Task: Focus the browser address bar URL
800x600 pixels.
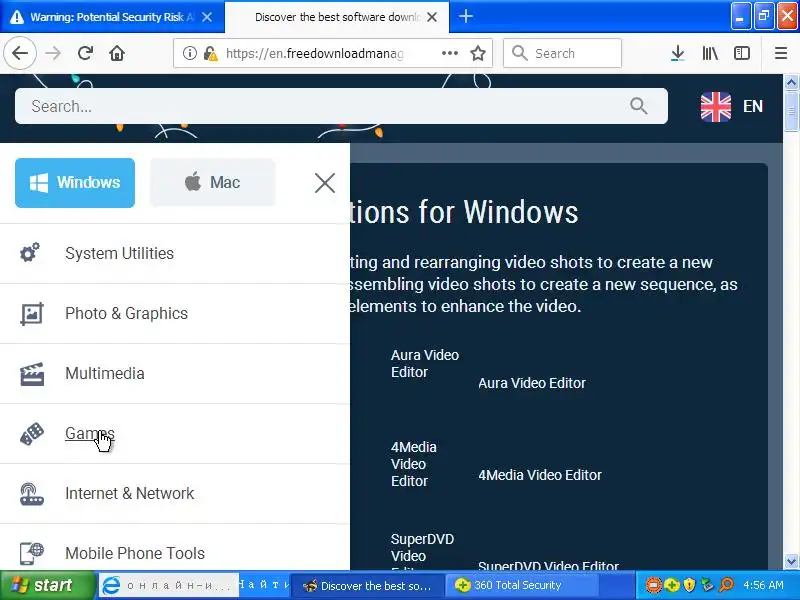Action: pos(314,53)
